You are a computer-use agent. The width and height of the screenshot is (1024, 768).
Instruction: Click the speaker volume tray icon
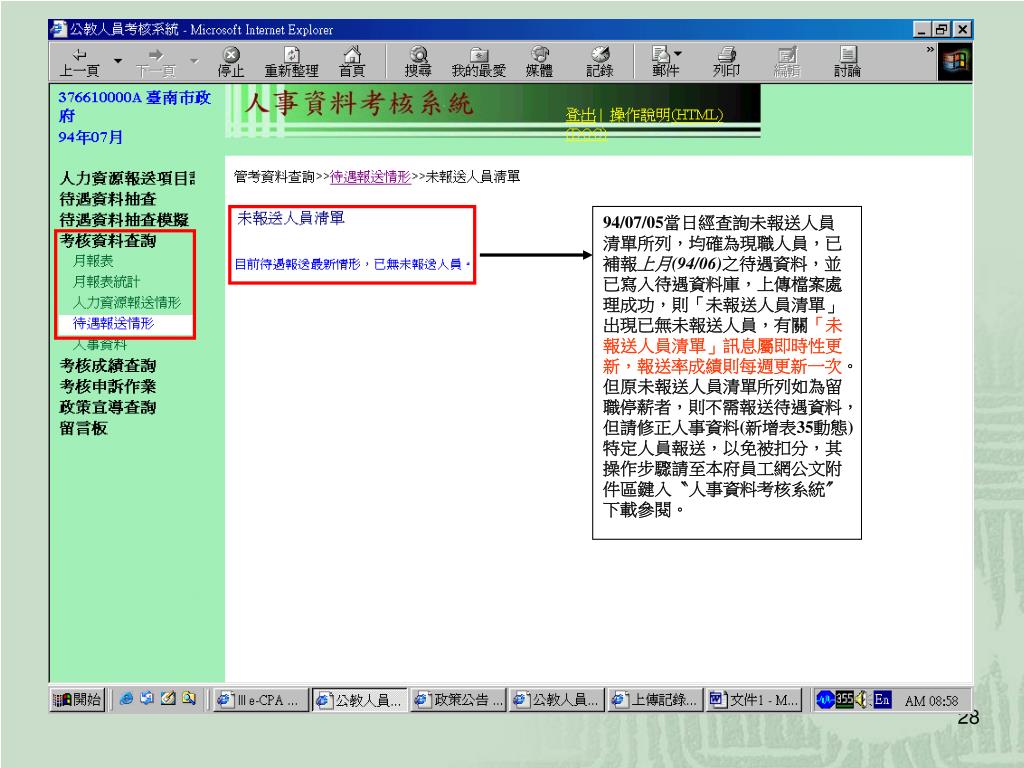pyautogui.click(x=863, y=699)
